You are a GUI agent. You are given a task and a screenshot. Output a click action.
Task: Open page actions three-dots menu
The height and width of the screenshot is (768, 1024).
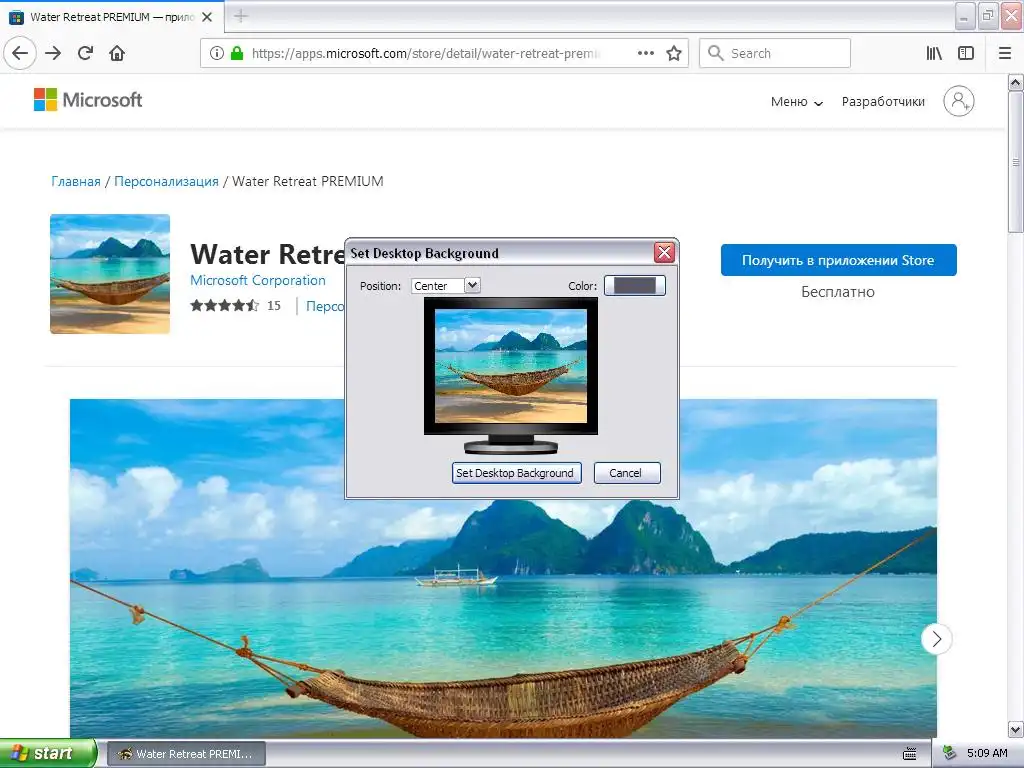[x=646, y=53]
